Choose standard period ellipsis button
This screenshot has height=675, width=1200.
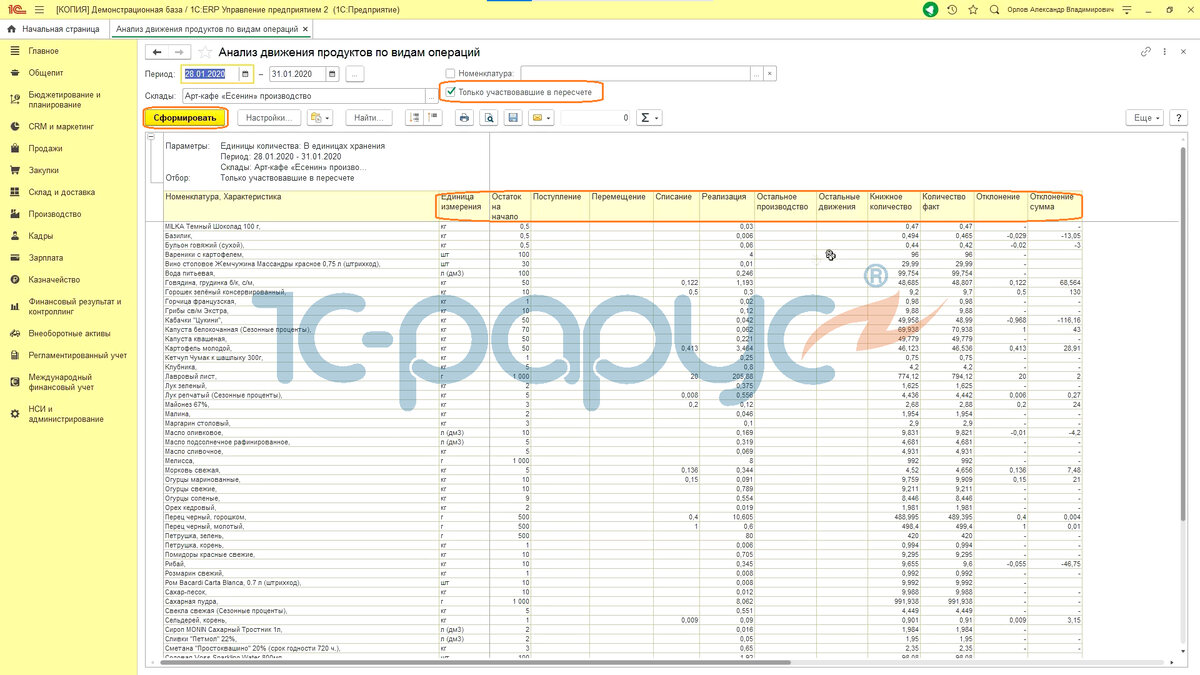click(356, 74)
